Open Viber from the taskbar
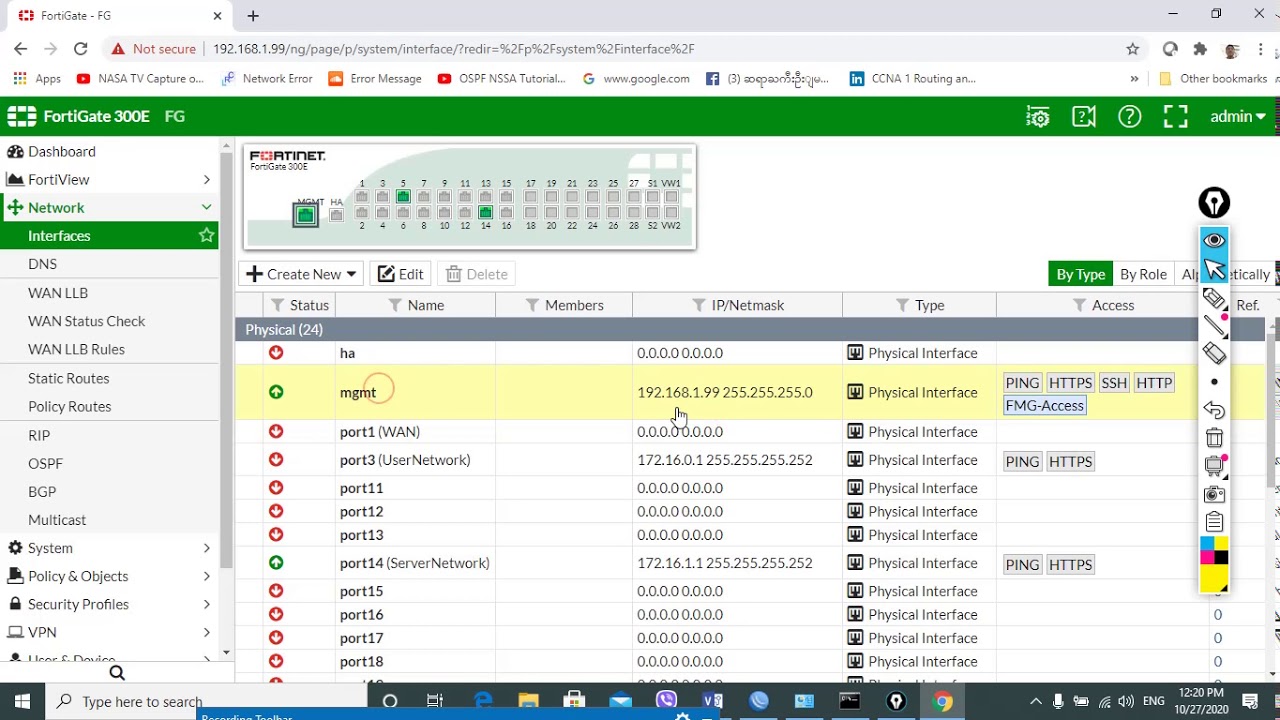 [666, 701]
